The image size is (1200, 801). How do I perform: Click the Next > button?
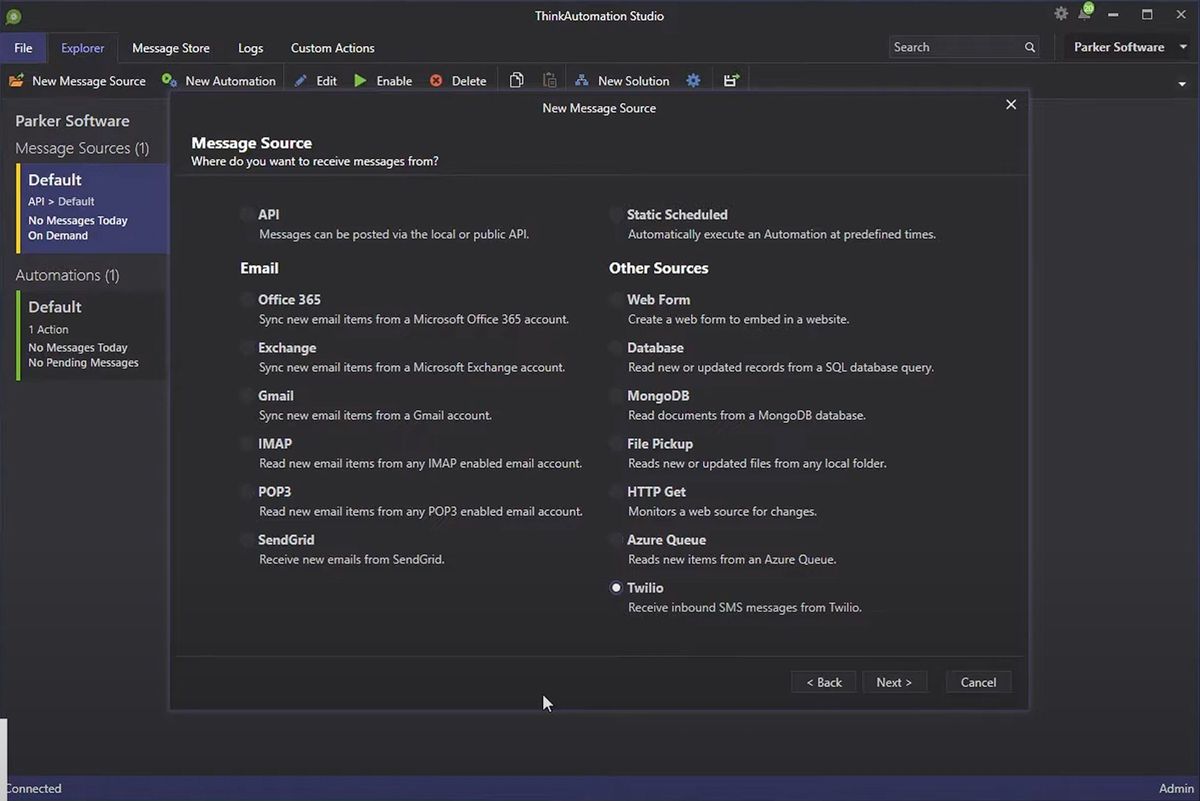(x=894, y=682)
